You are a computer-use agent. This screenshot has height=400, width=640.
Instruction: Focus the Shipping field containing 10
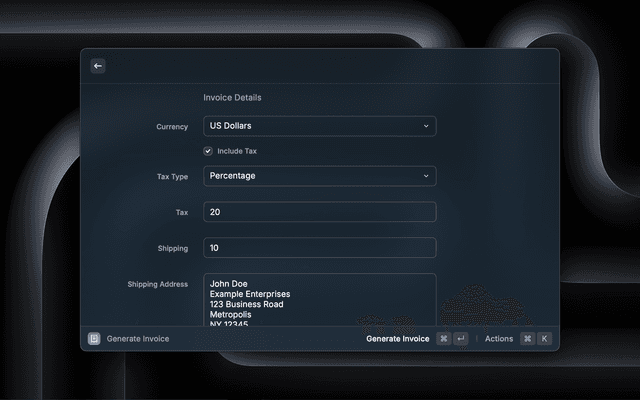(x=319, y=248)
